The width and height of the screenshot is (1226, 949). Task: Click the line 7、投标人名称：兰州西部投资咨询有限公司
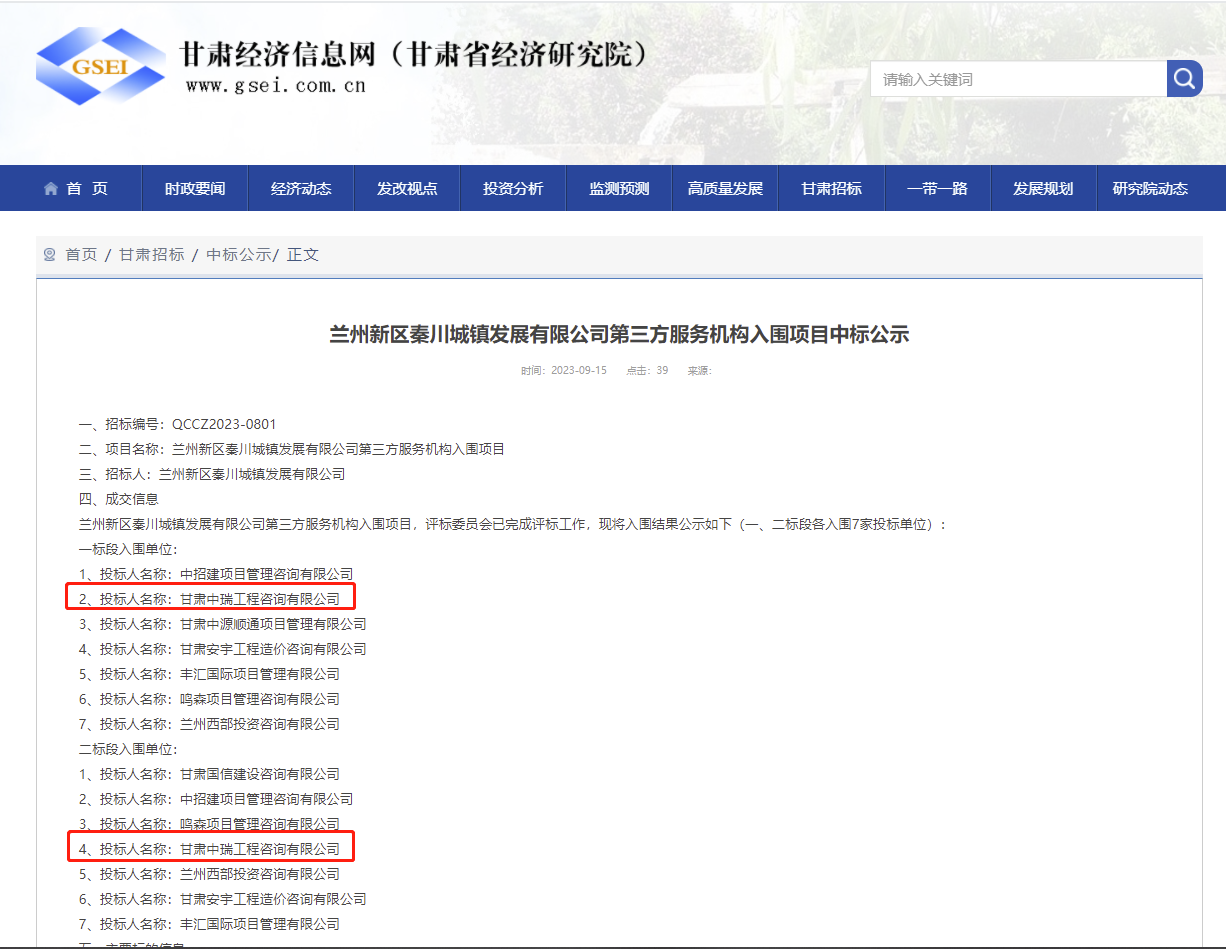pyautogui.click(x=210, y=724)
